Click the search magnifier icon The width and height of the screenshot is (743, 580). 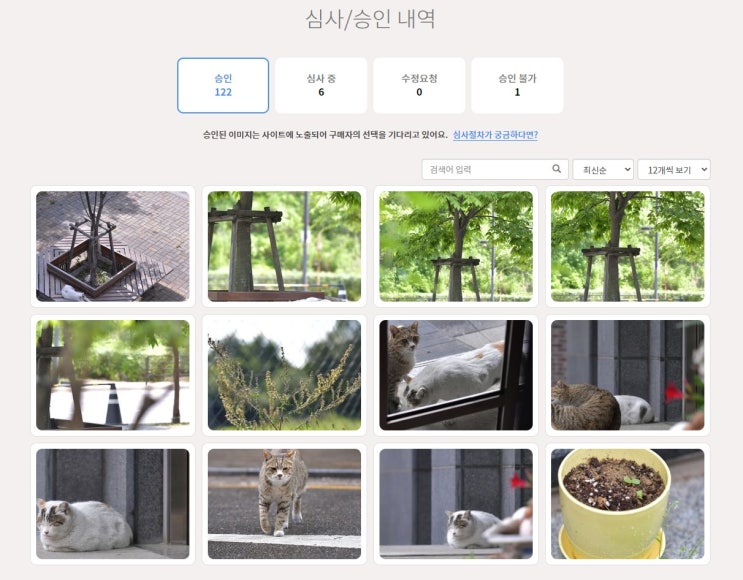[556, 169]
